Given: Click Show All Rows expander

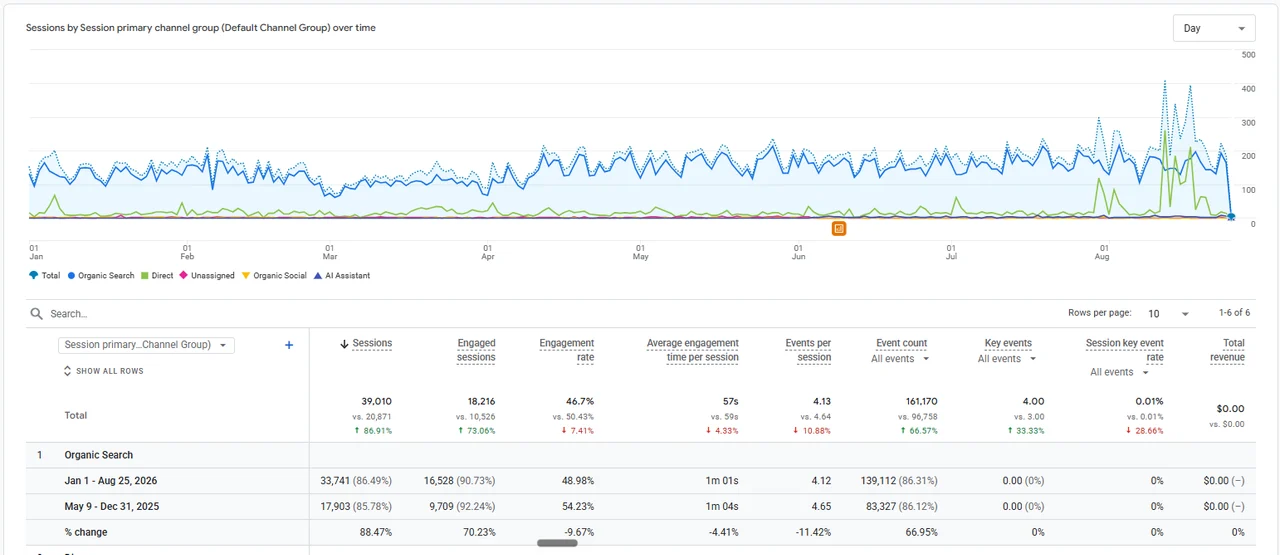Looking at the screenshot, I should pos(103,371).
